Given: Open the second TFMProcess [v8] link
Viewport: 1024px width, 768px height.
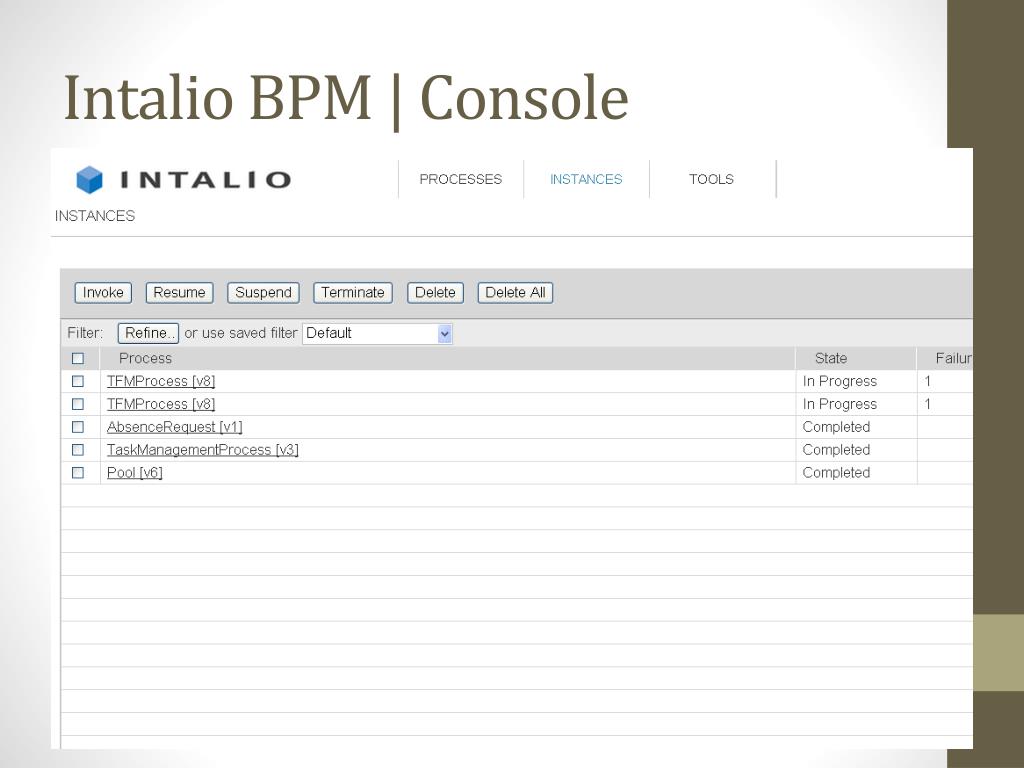Looking at the screenshot, I should tap(161, 404).
